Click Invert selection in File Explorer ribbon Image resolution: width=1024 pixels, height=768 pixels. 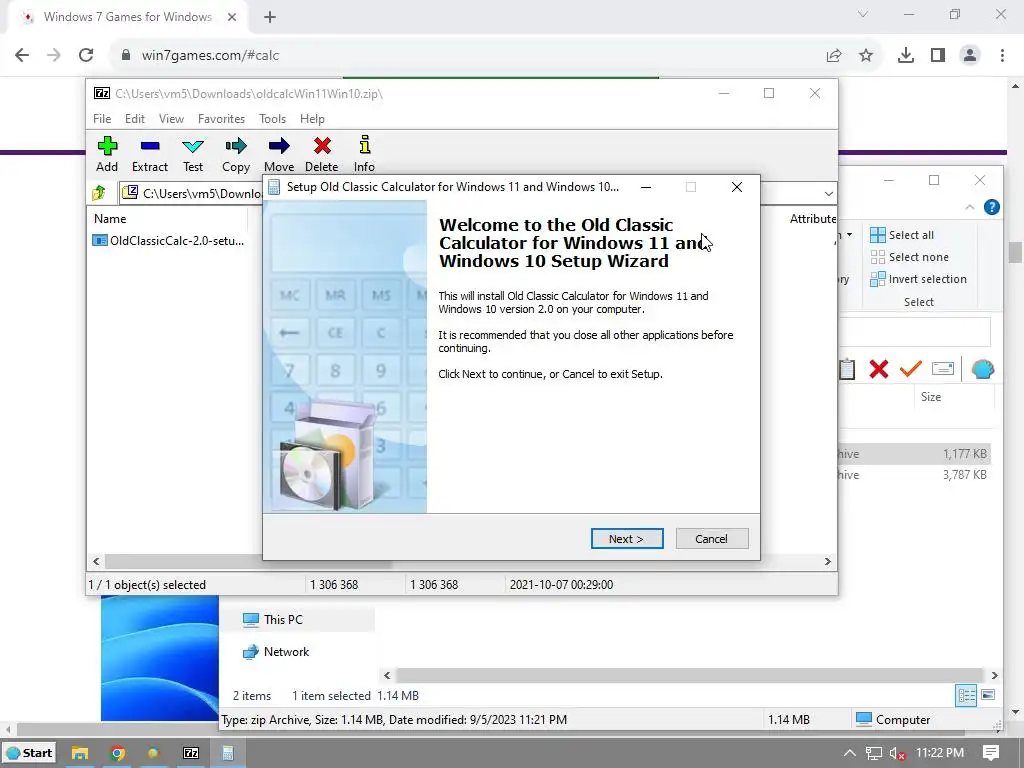[918, 279]
